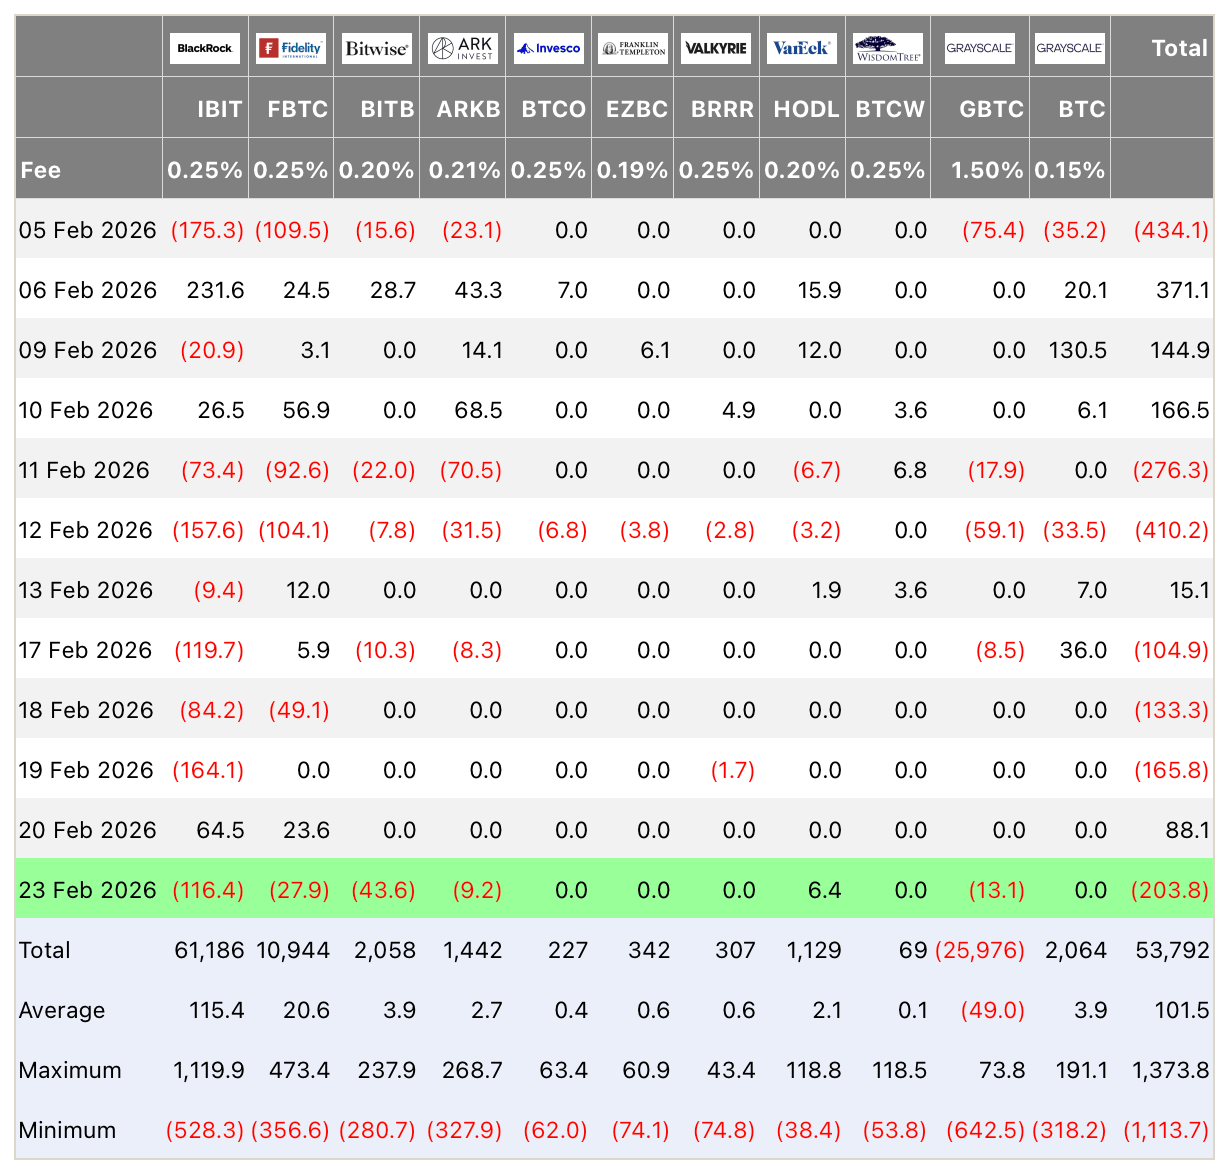Click the Grayscale logo above GBTC
The height and width of the screenshot is (1176, 1230).
click(980, 48)
